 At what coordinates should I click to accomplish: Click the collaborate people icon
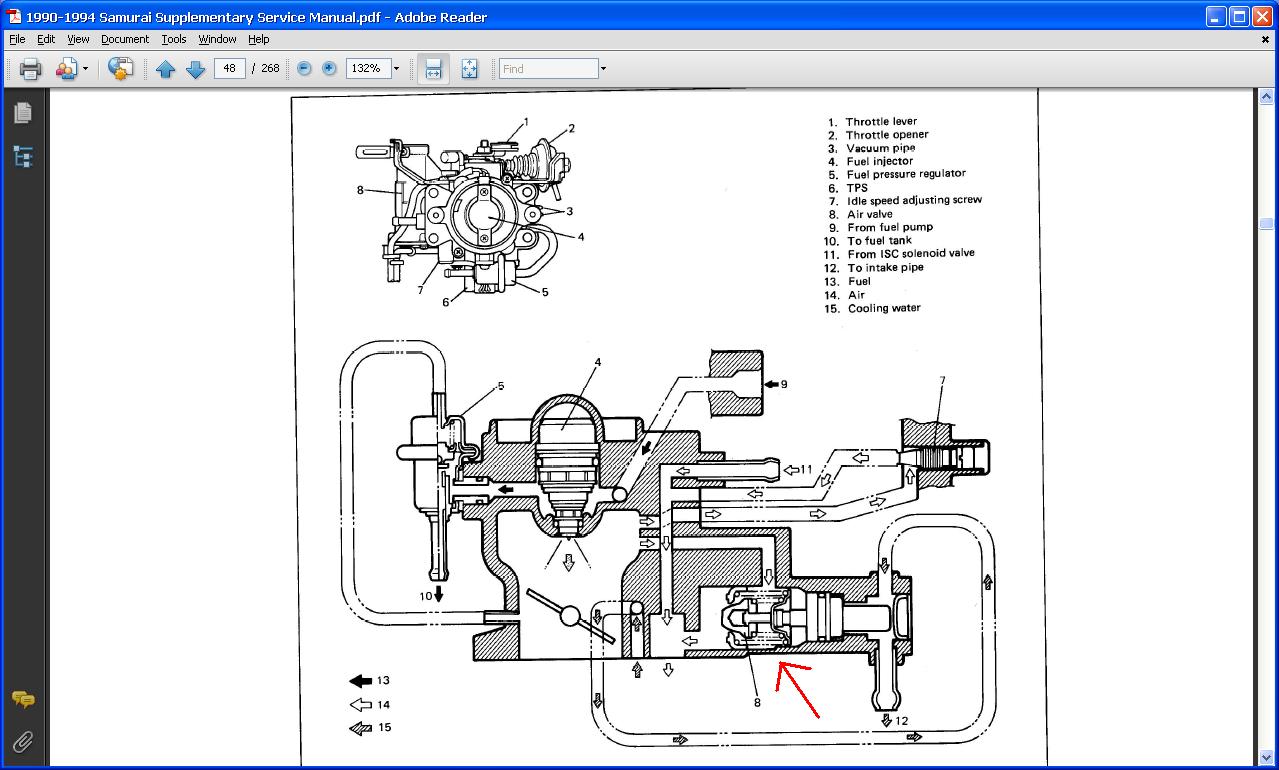pyautogui.click(x=66, y=69)
